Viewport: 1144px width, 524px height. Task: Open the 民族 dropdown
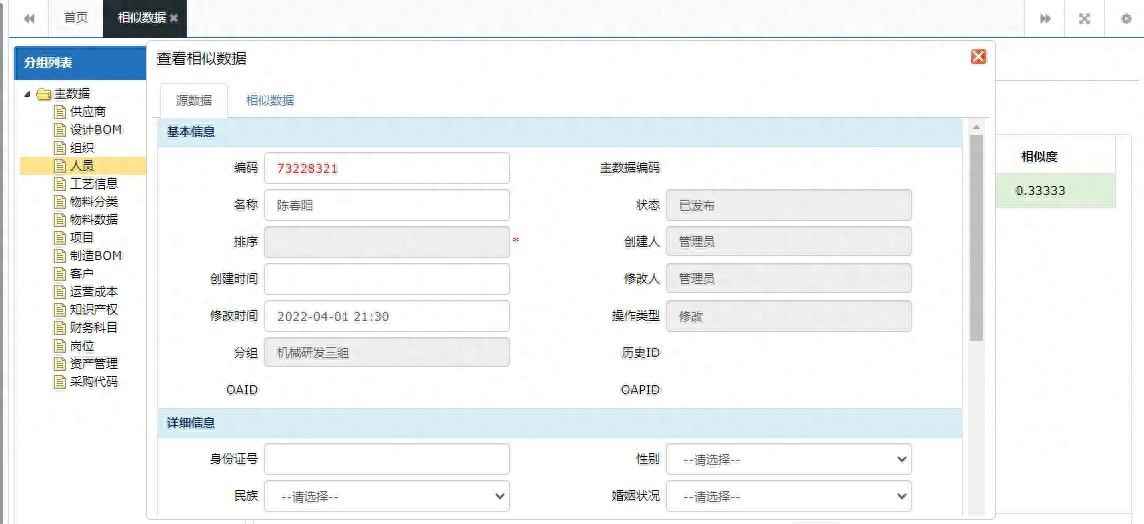(387, 496)
